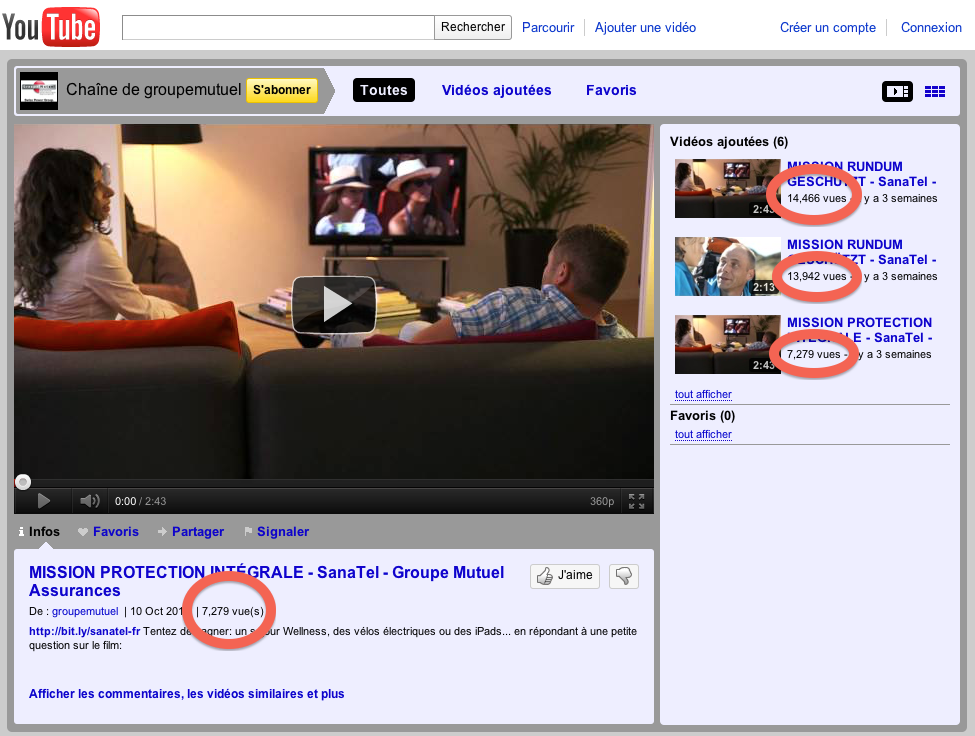Open the Partager tab
The height and width of the screenshot is (736, 975).
pyautogui.click(x=191, y=531)
